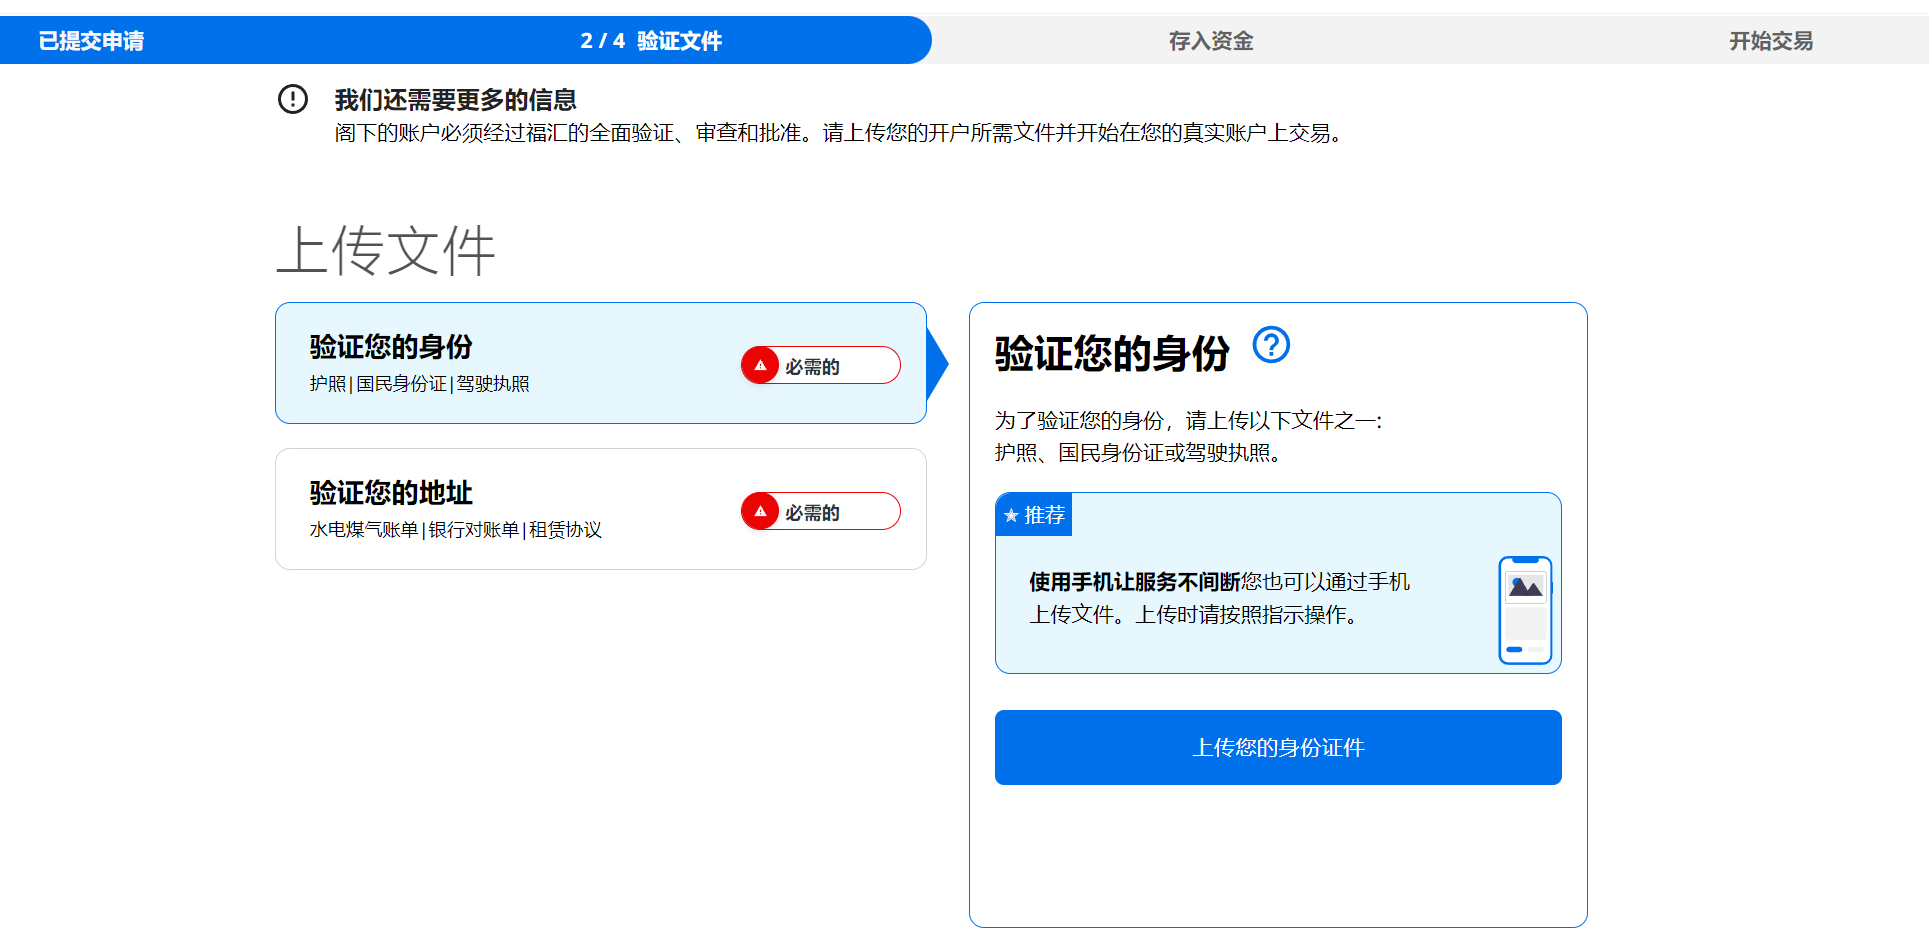Click red warning icon in identity card
This screenshot has width=1929, height=941.
pos(760,365)
